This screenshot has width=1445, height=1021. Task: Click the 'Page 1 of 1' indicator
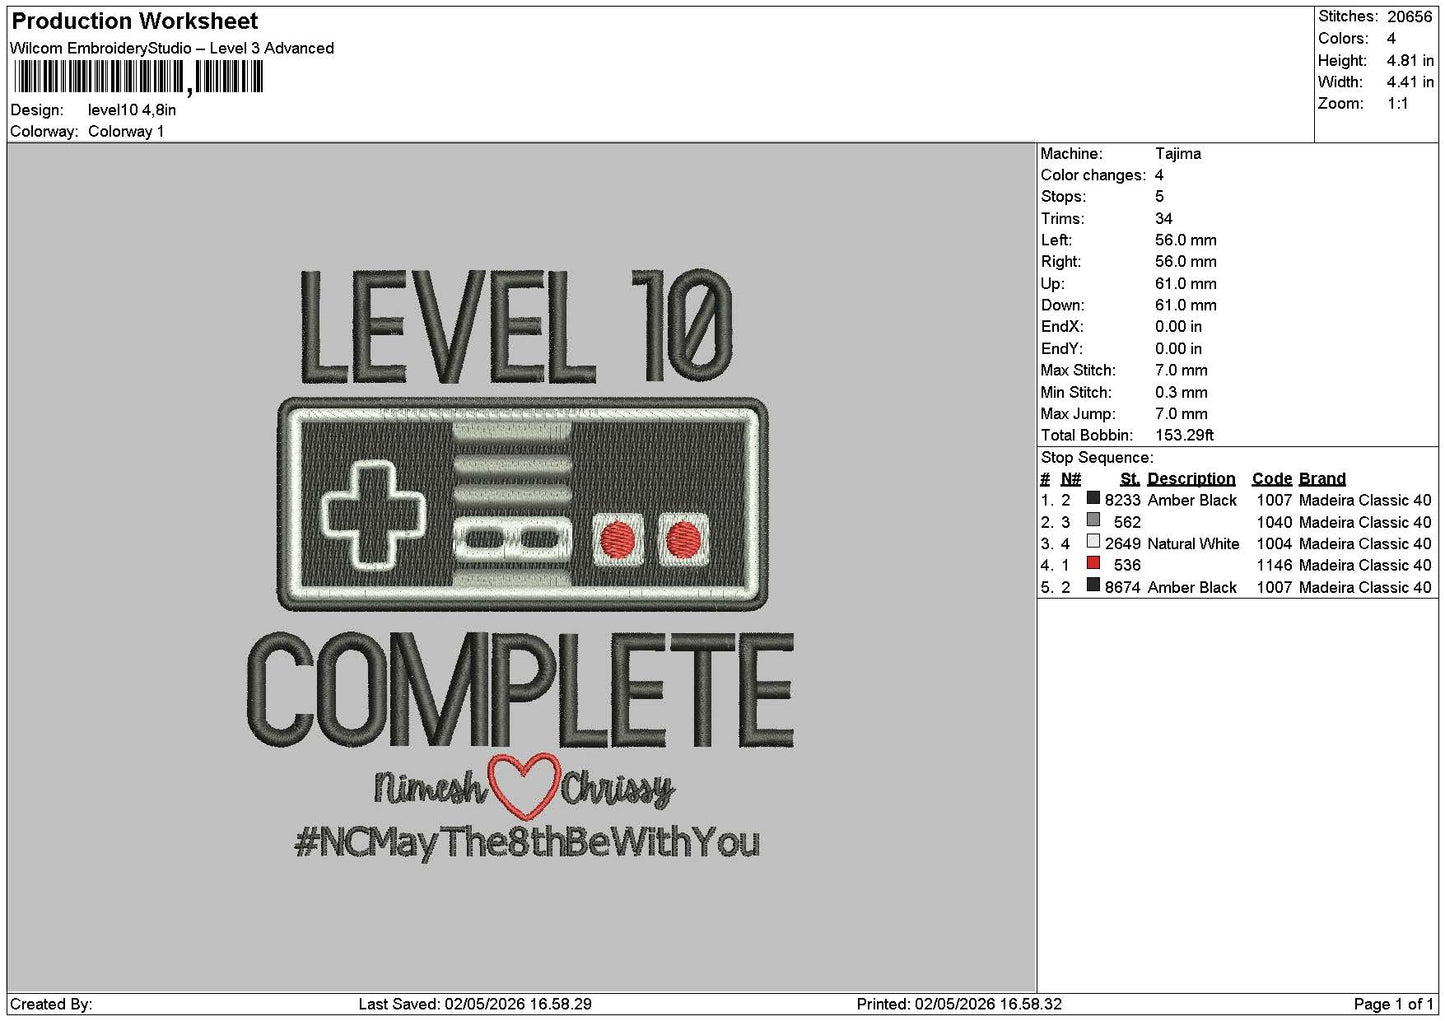pos(1393,1004)
